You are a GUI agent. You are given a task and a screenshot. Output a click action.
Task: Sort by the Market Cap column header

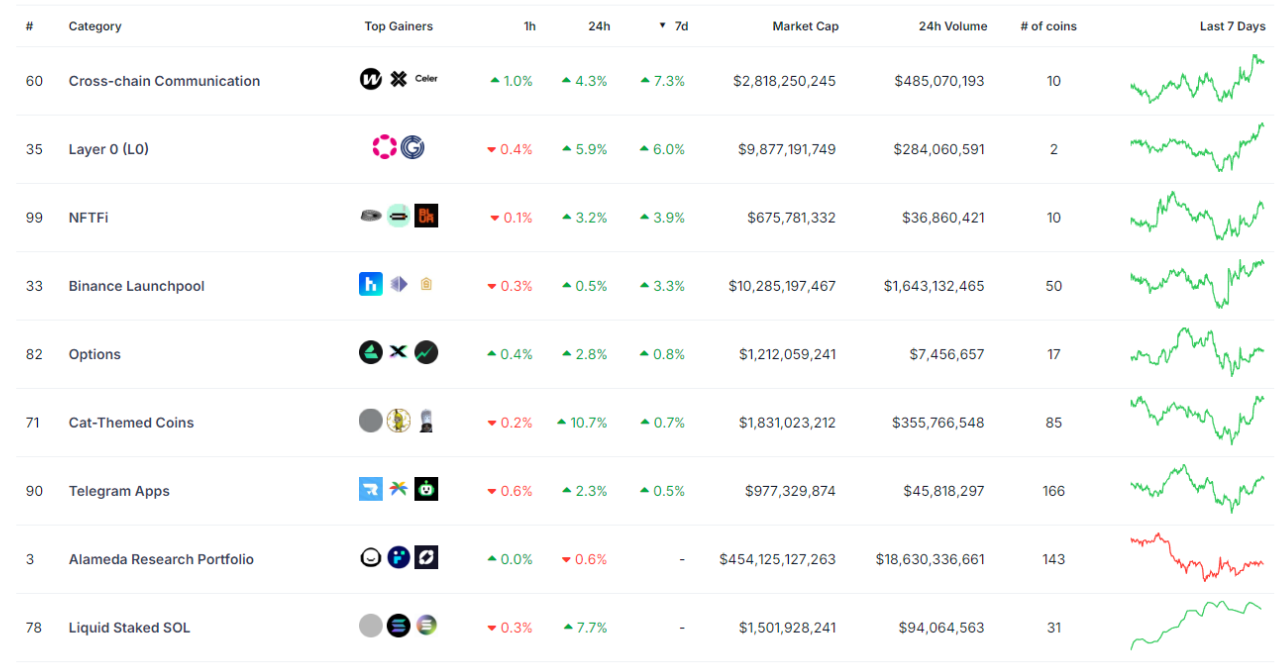[x=805, y=26]
